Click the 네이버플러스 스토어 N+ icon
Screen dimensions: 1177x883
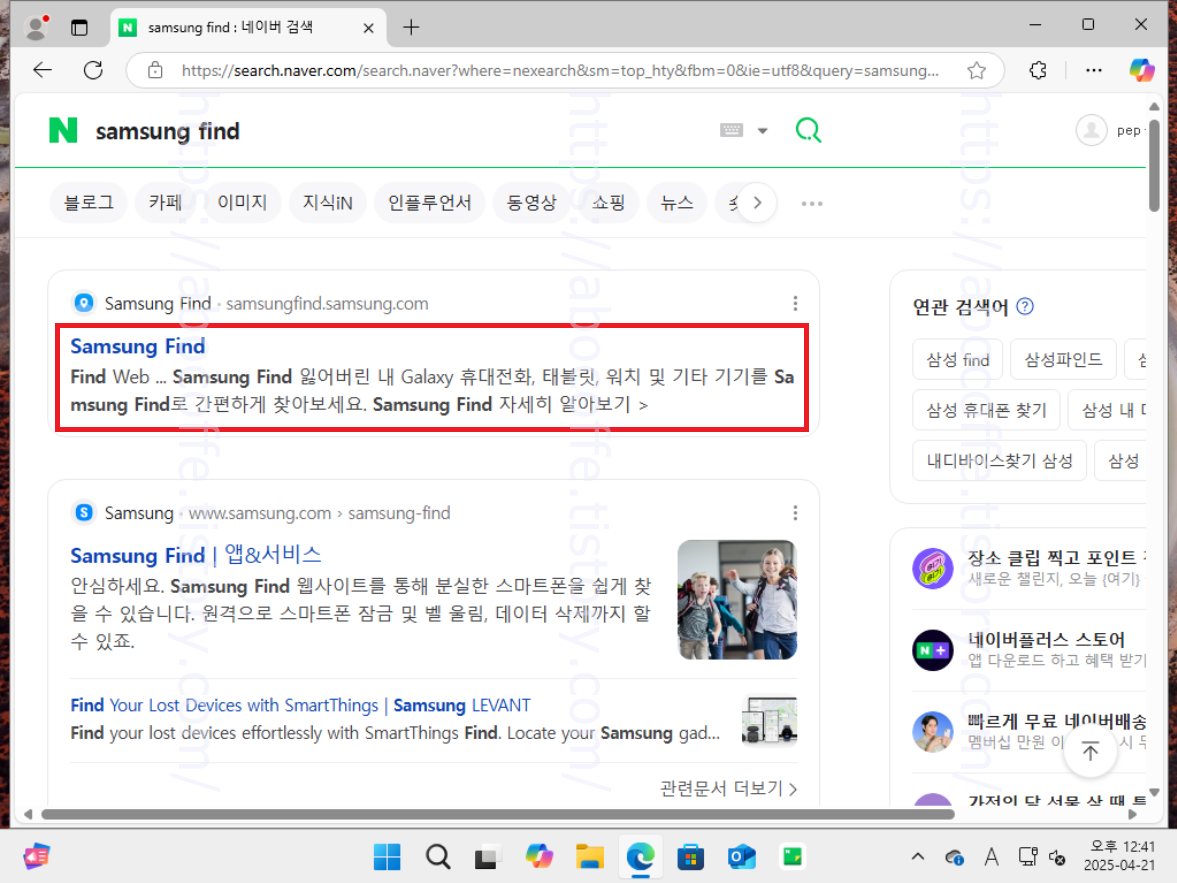coord(932,650)
